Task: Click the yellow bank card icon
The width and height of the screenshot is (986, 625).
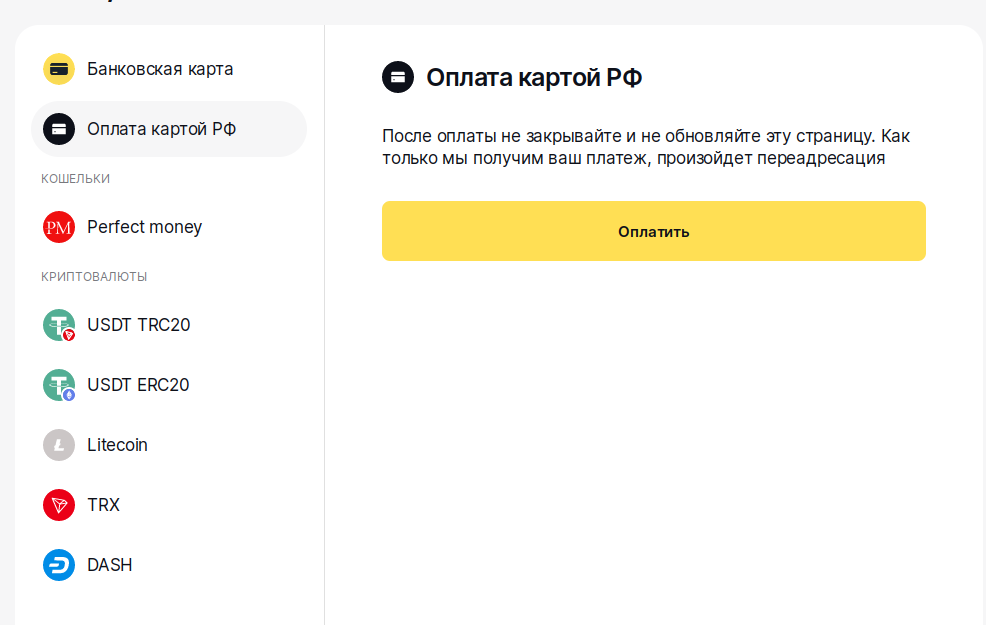Action: 59,69
